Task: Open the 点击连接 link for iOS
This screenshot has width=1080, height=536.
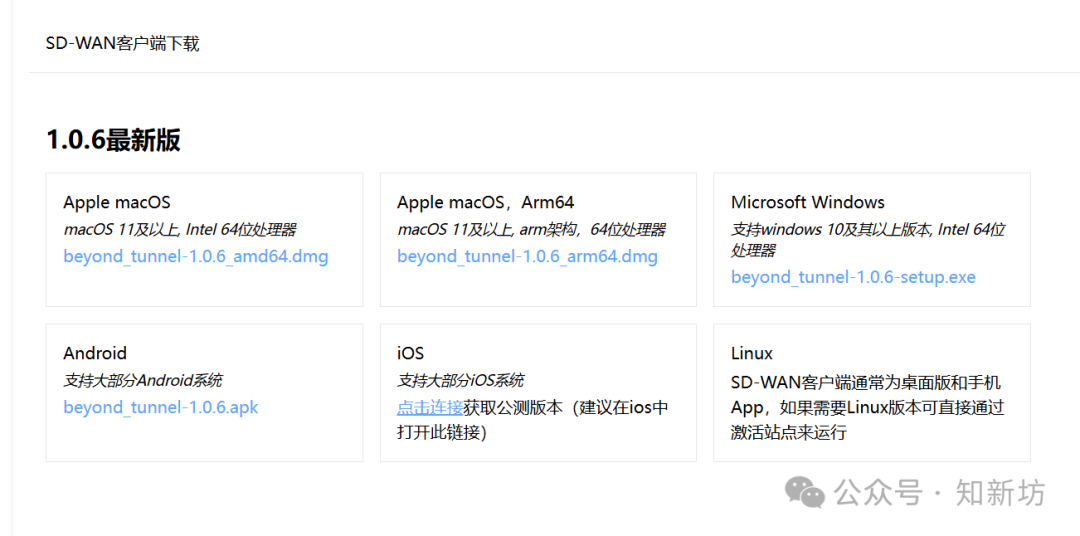Action: click(x=430, y=407)
